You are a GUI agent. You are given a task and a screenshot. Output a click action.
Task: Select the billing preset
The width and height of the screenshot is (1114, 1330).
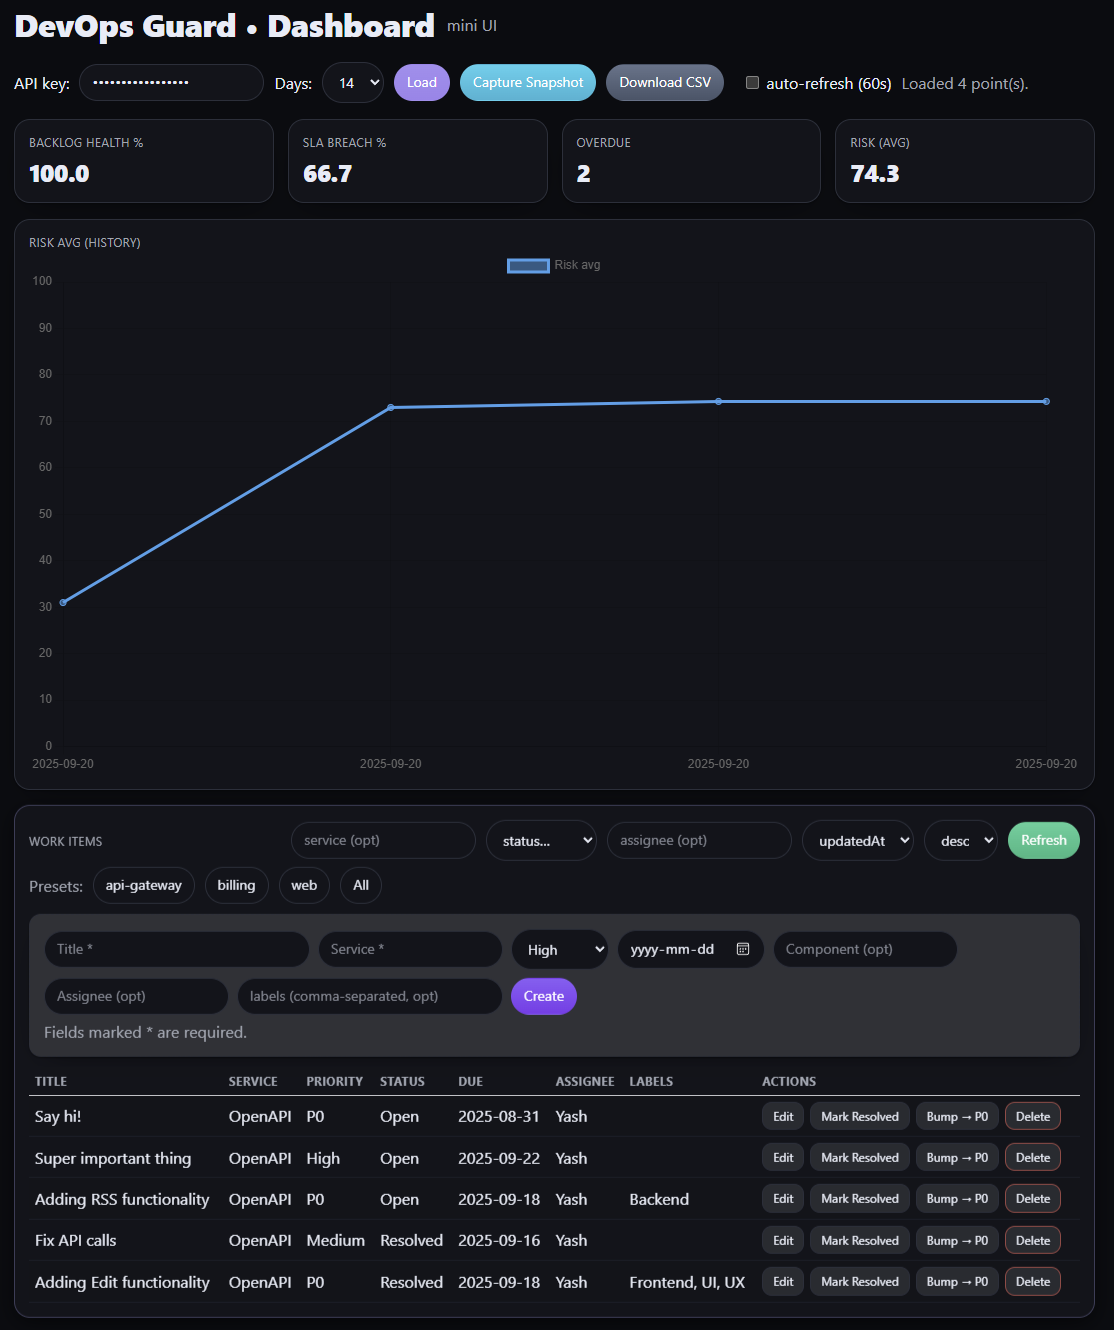coord(236,885)
